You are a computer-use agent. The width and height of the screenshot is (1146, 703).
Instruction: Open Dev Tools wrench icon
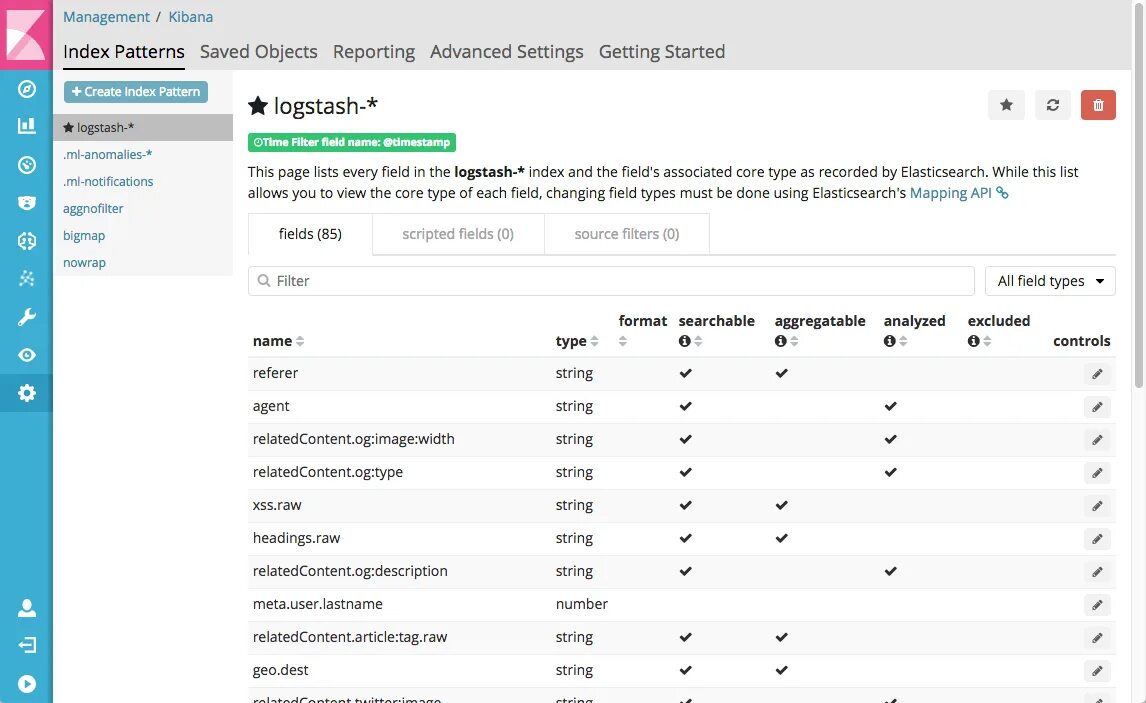[27, 318]
